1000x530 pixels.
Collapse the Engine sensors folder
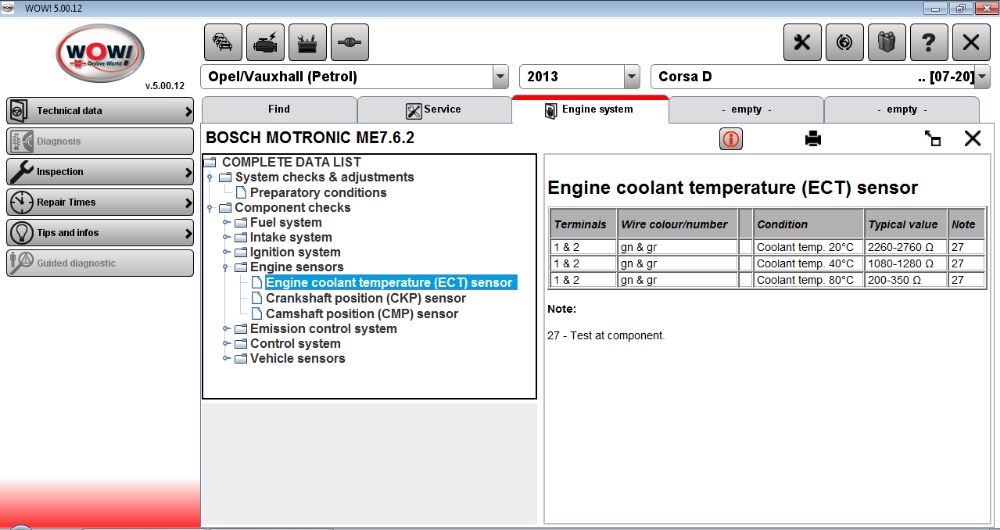(x=226, y=267)
